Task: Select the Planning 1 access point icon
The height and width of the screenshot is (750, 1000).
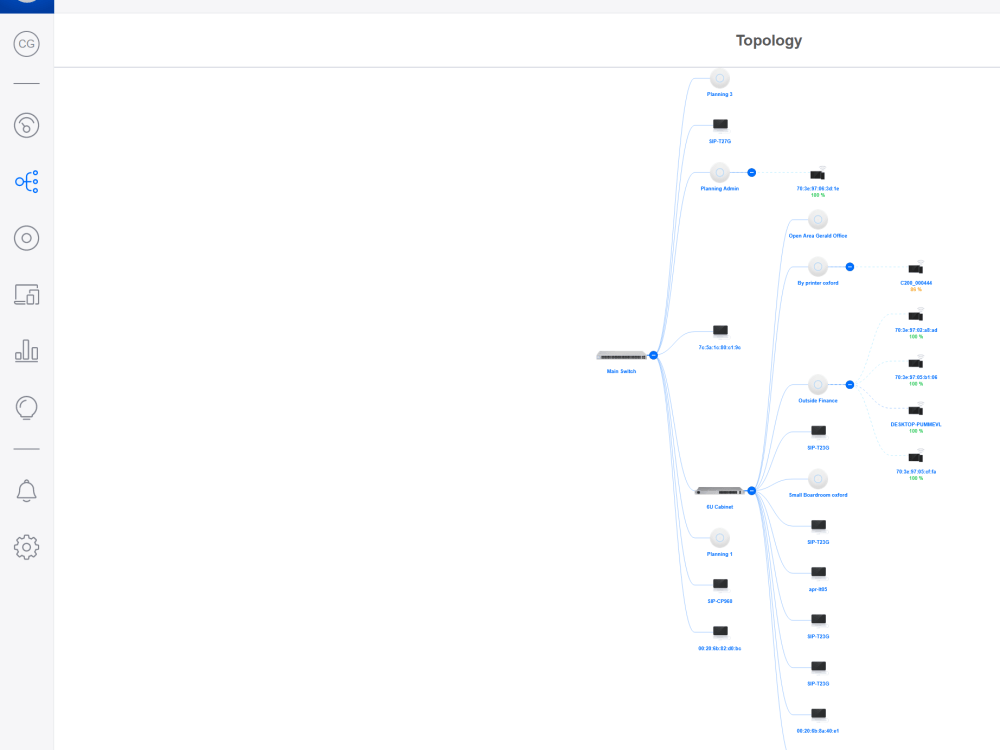Action: pos(719,538)
